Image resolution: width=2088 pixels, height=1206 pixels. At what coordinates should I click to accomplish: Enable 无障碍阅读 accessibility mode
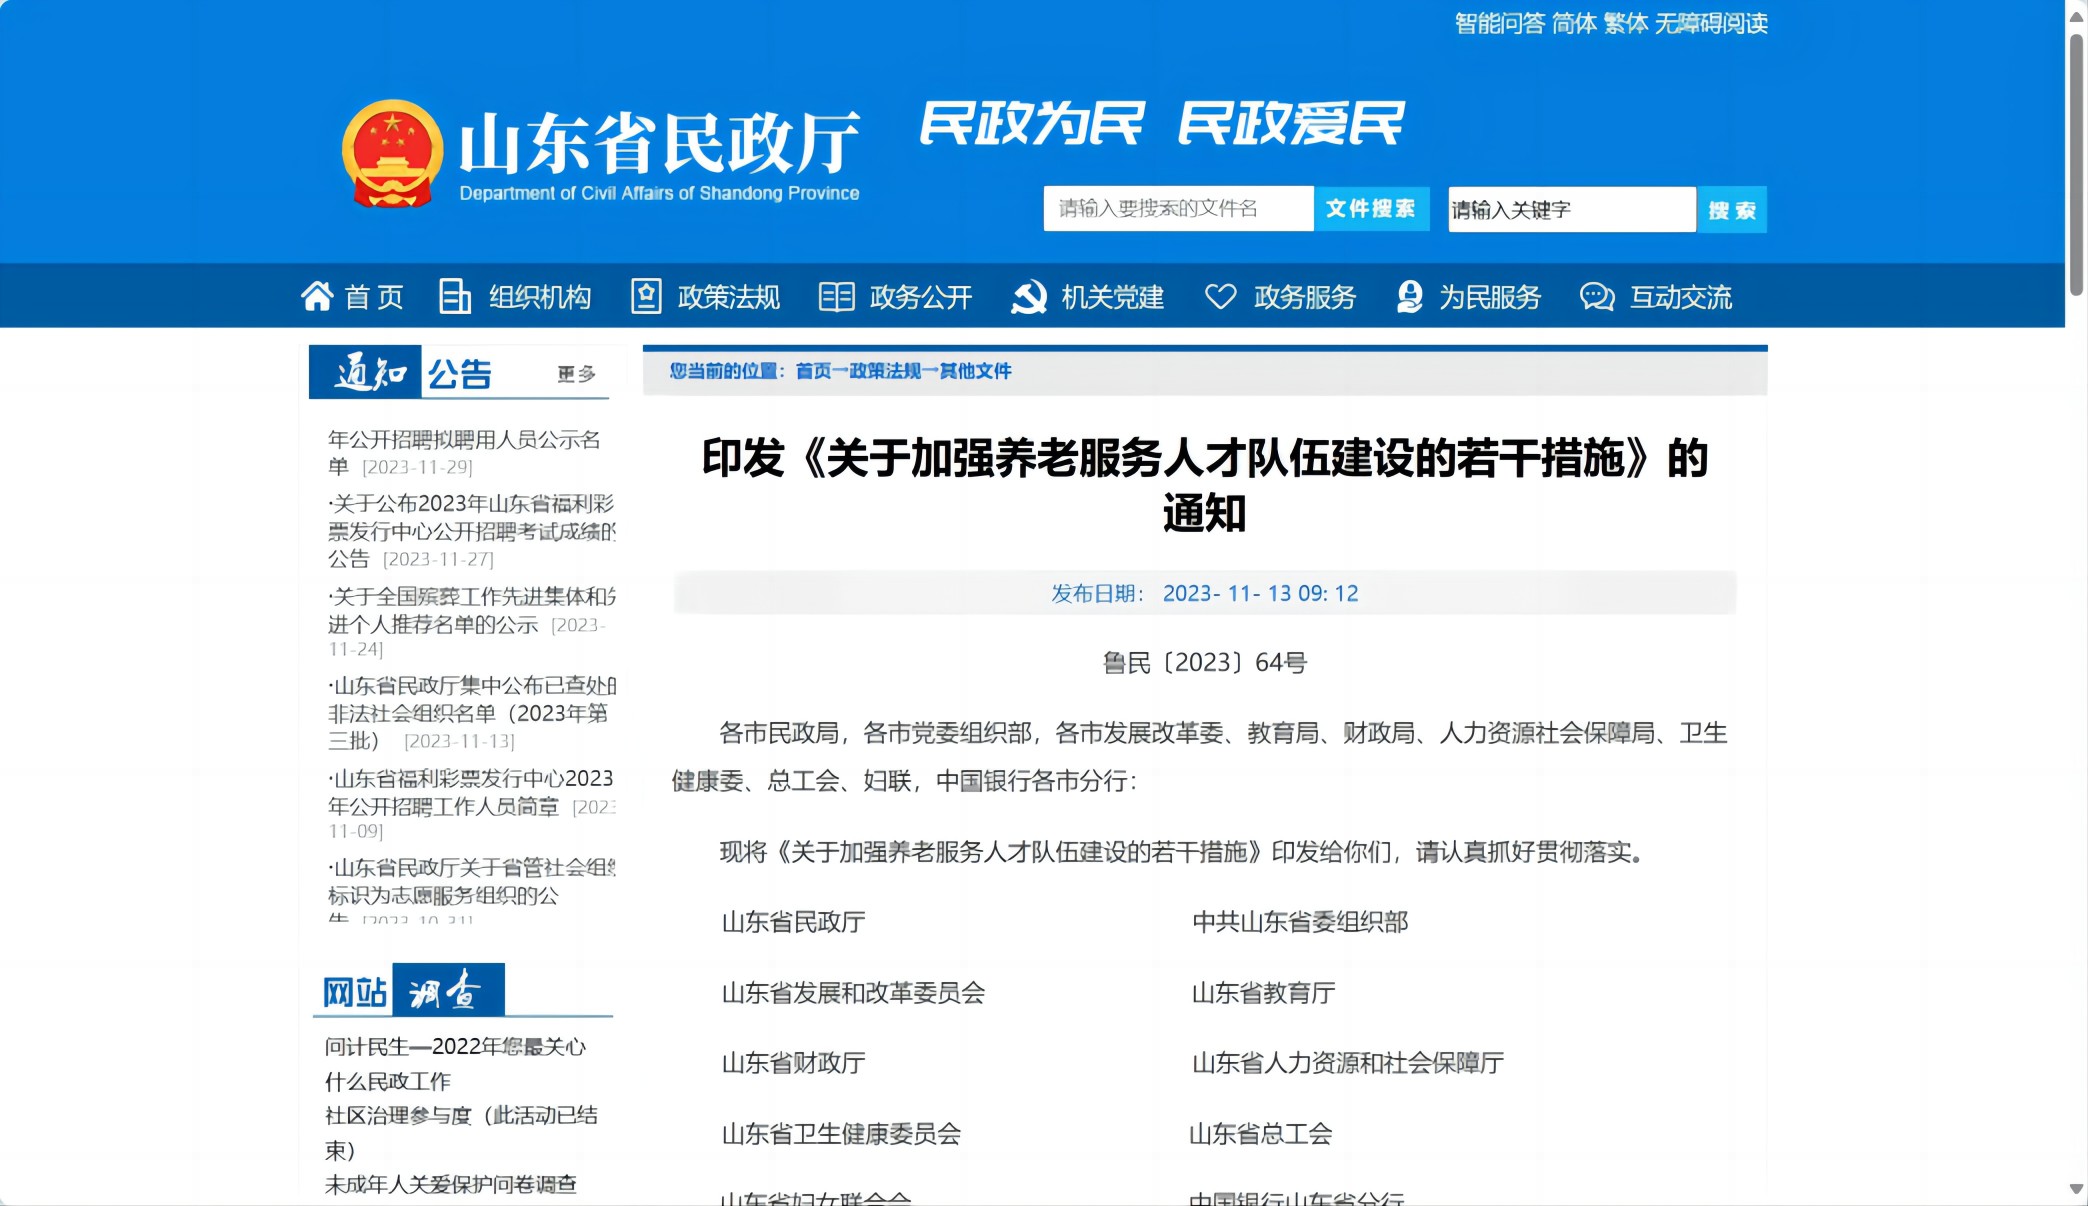click(x=1711, y=23)
